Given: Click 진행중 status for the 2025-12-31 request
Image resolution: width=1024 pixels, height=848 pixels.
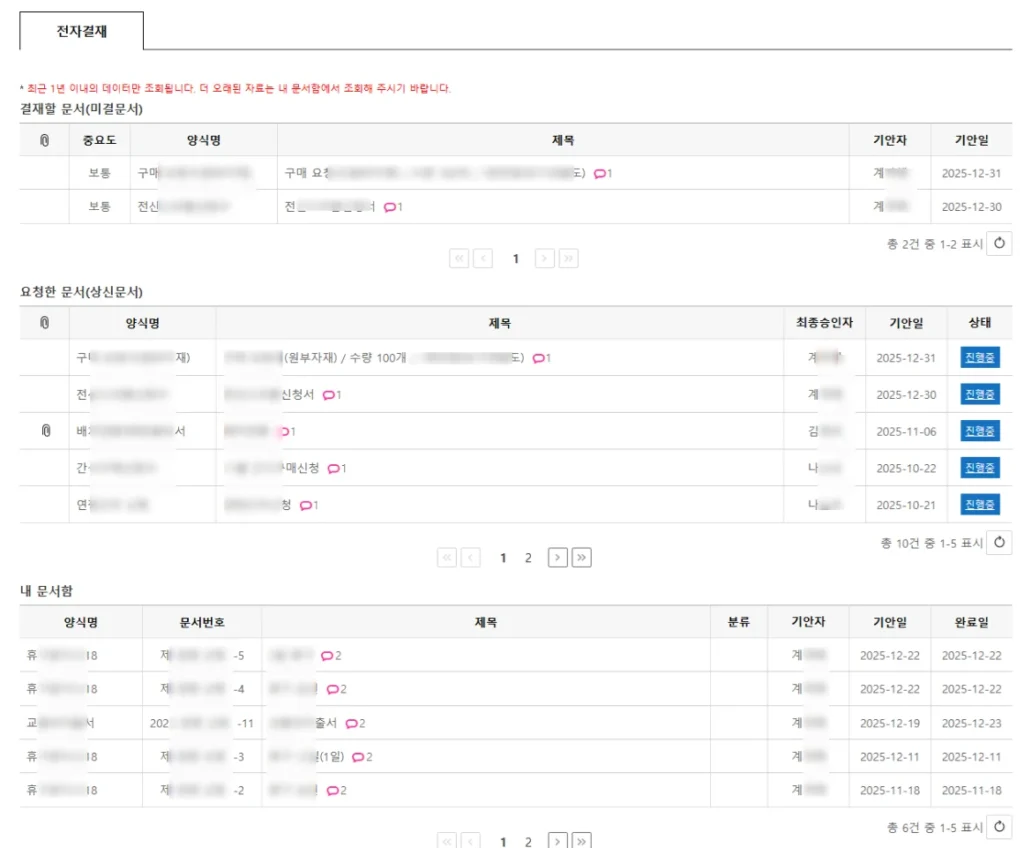Looking at the screenshot, I should point(980,358).
